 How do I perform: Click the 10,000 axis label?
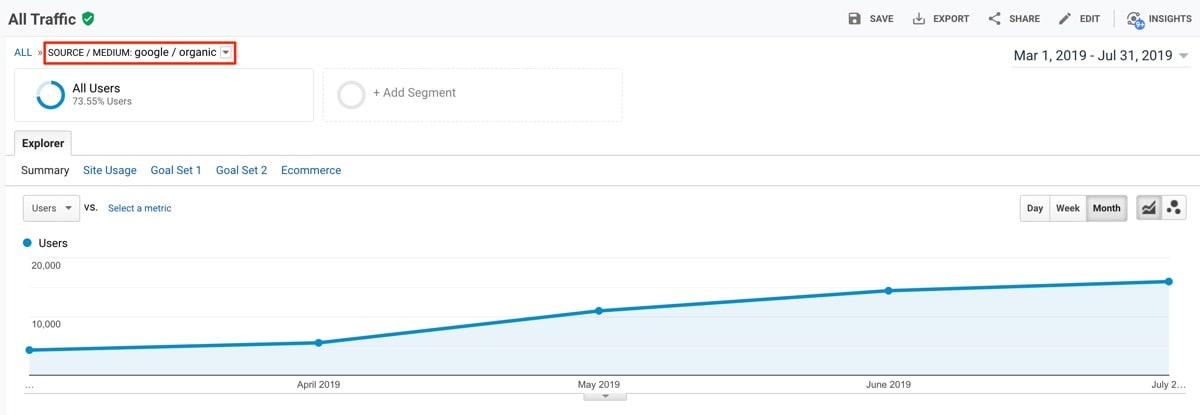pos(47,324)
